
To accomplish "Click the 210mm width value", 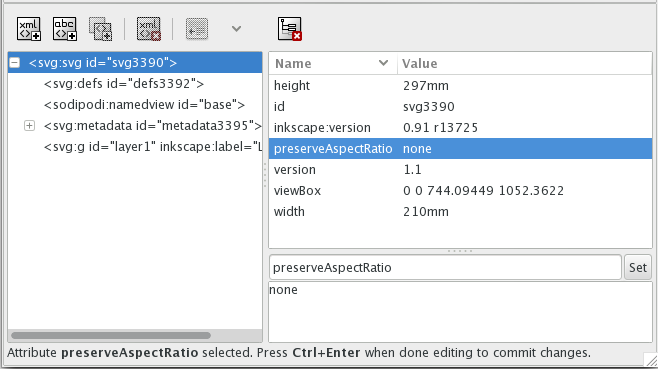I will click(x=426, y=212).
